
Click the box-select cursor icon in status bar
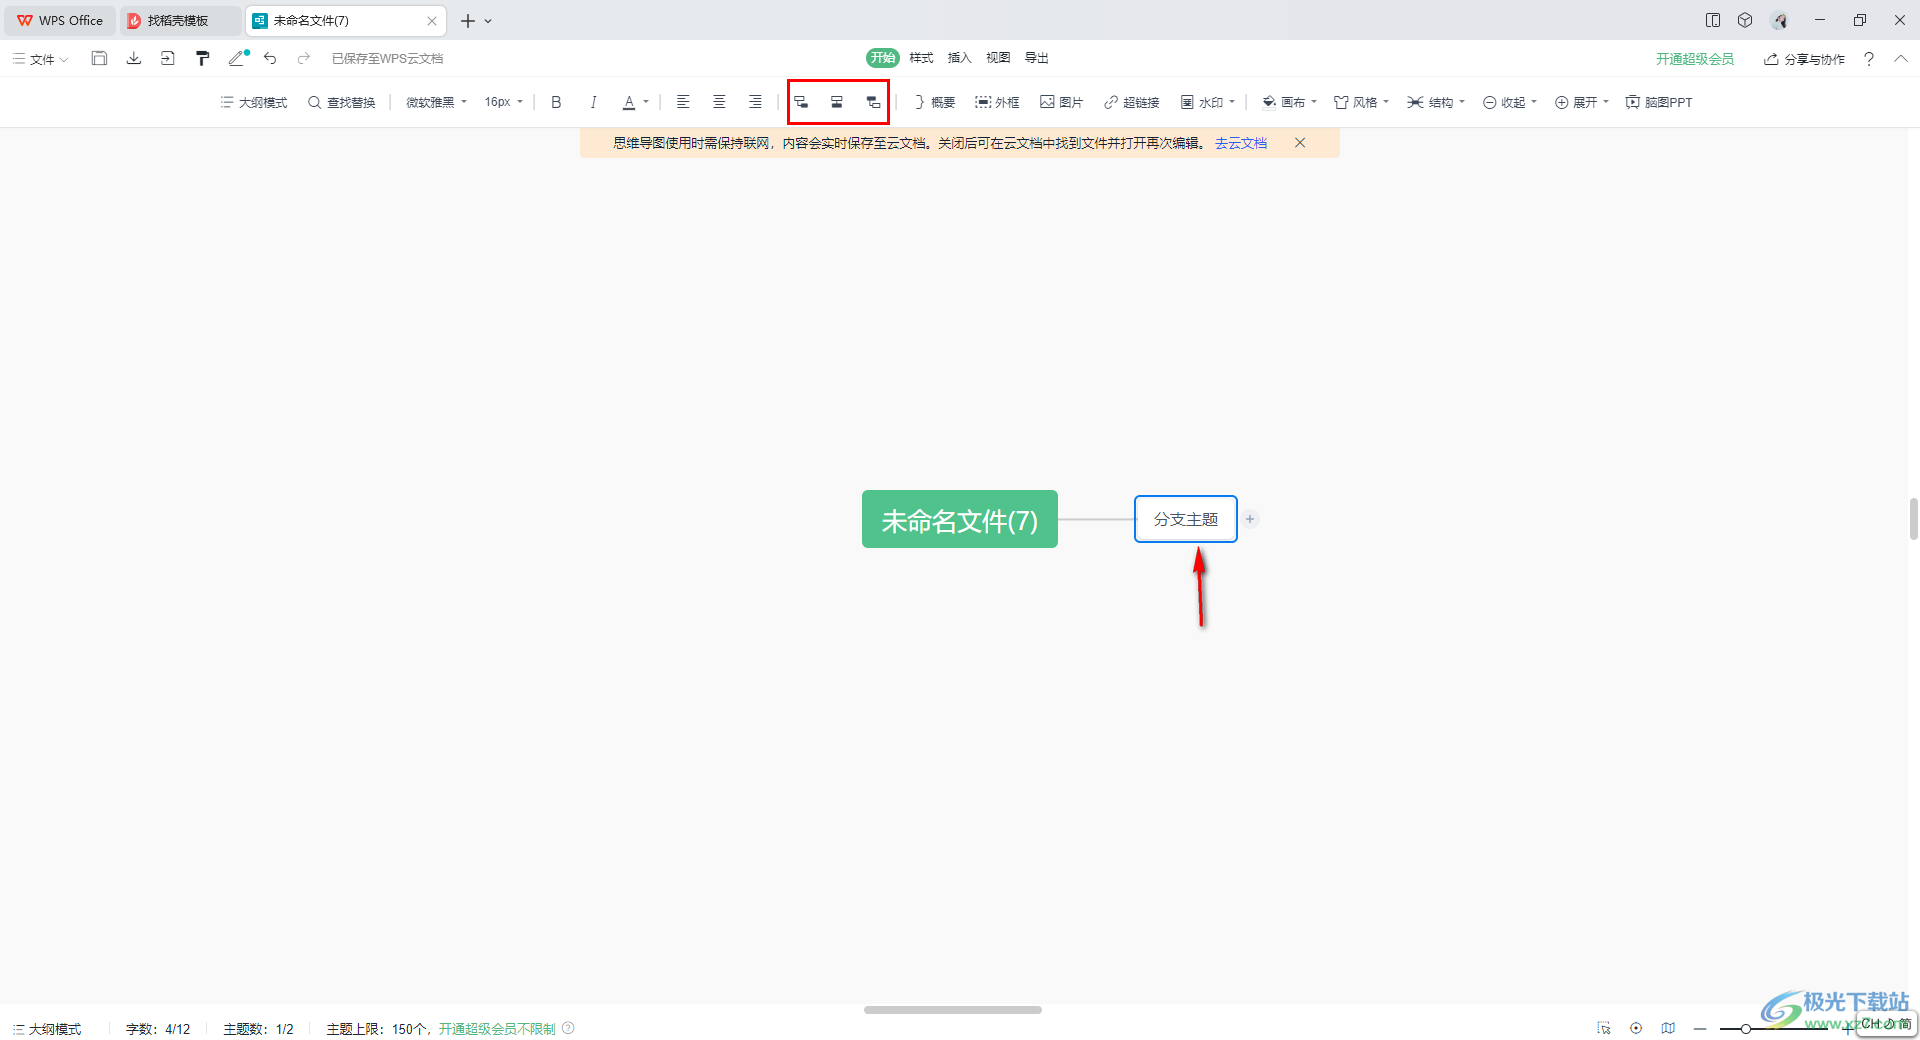[1604, 1028]
